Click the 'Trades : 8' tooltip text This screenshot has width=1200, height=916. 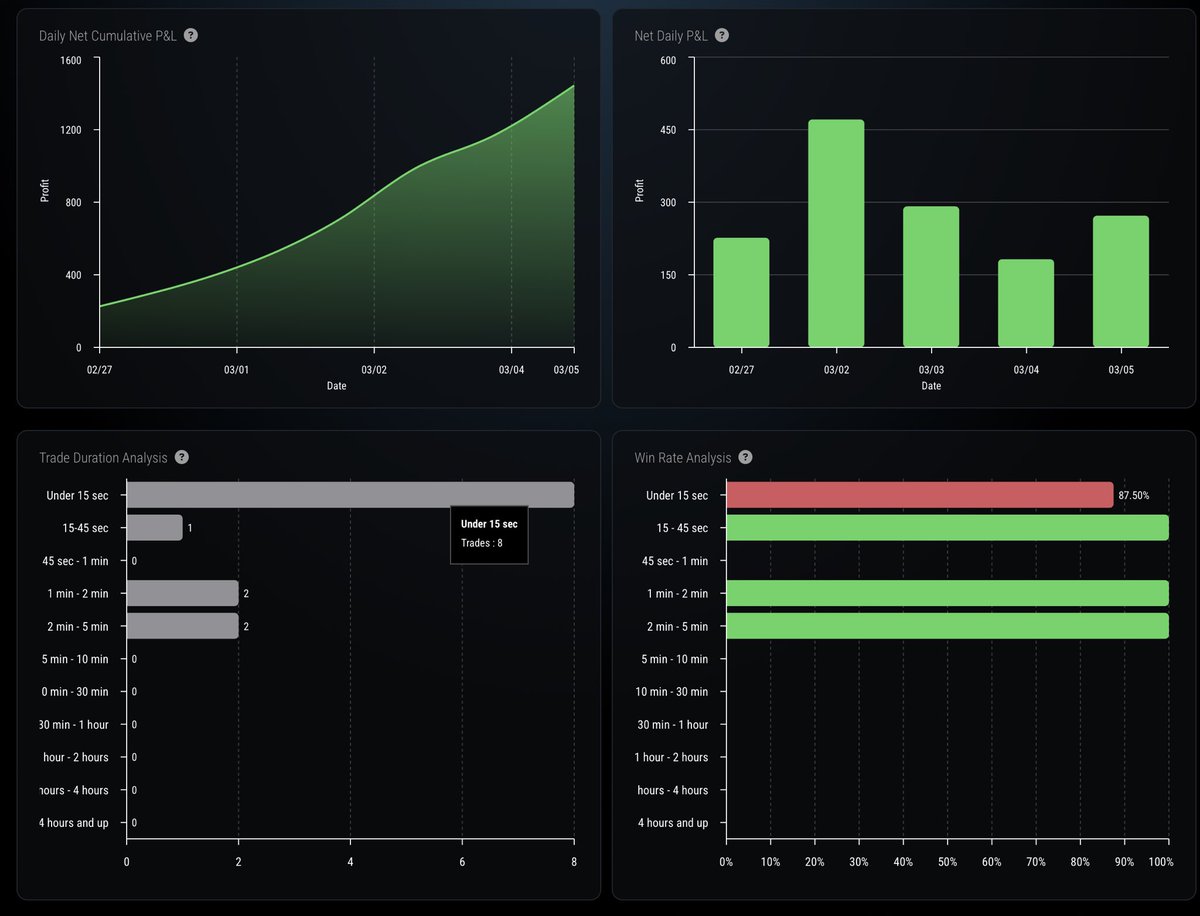(480, 543)
